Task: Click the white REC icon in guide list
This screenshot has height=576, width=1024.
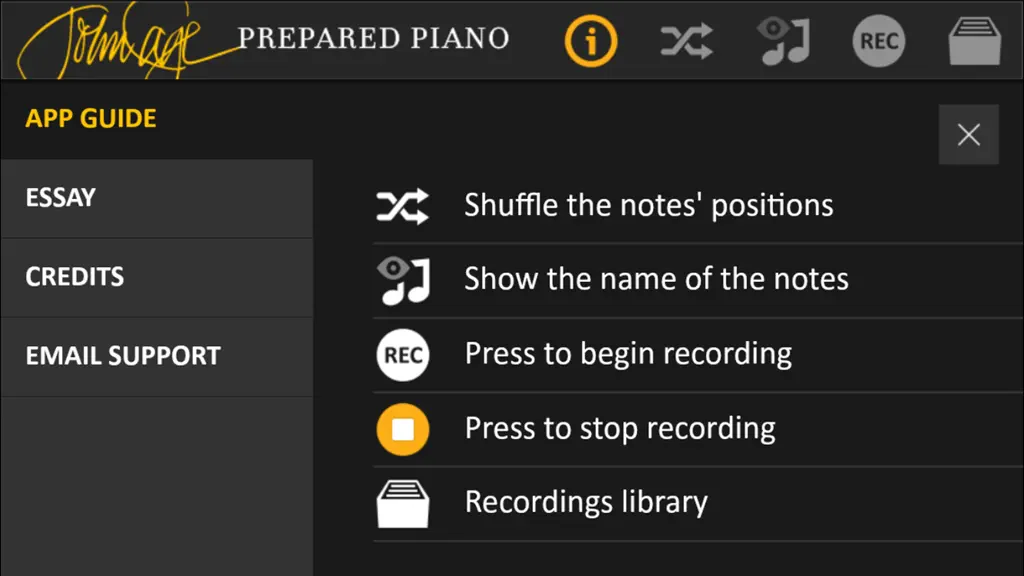Action: coord(403,355)
